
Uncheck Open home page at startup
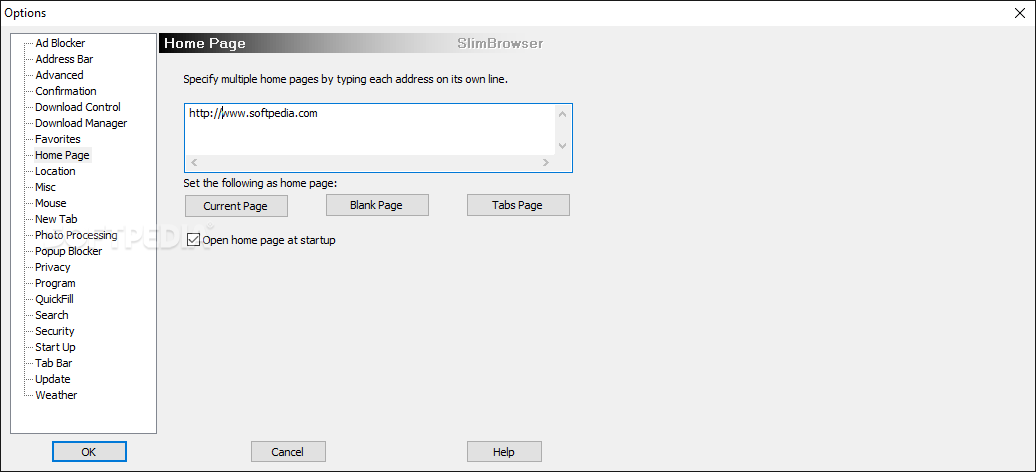194,240
